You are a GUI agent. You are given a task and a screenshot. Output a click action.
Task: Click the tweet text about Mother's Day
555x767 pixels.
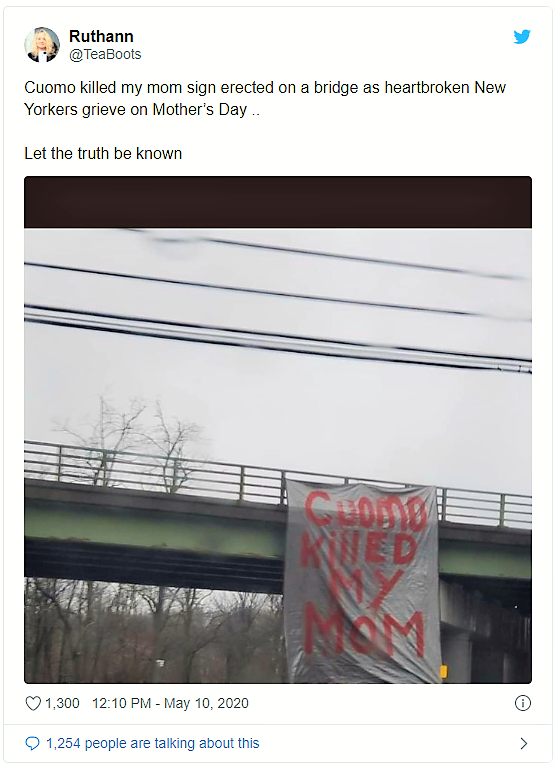tap(265, 98)
